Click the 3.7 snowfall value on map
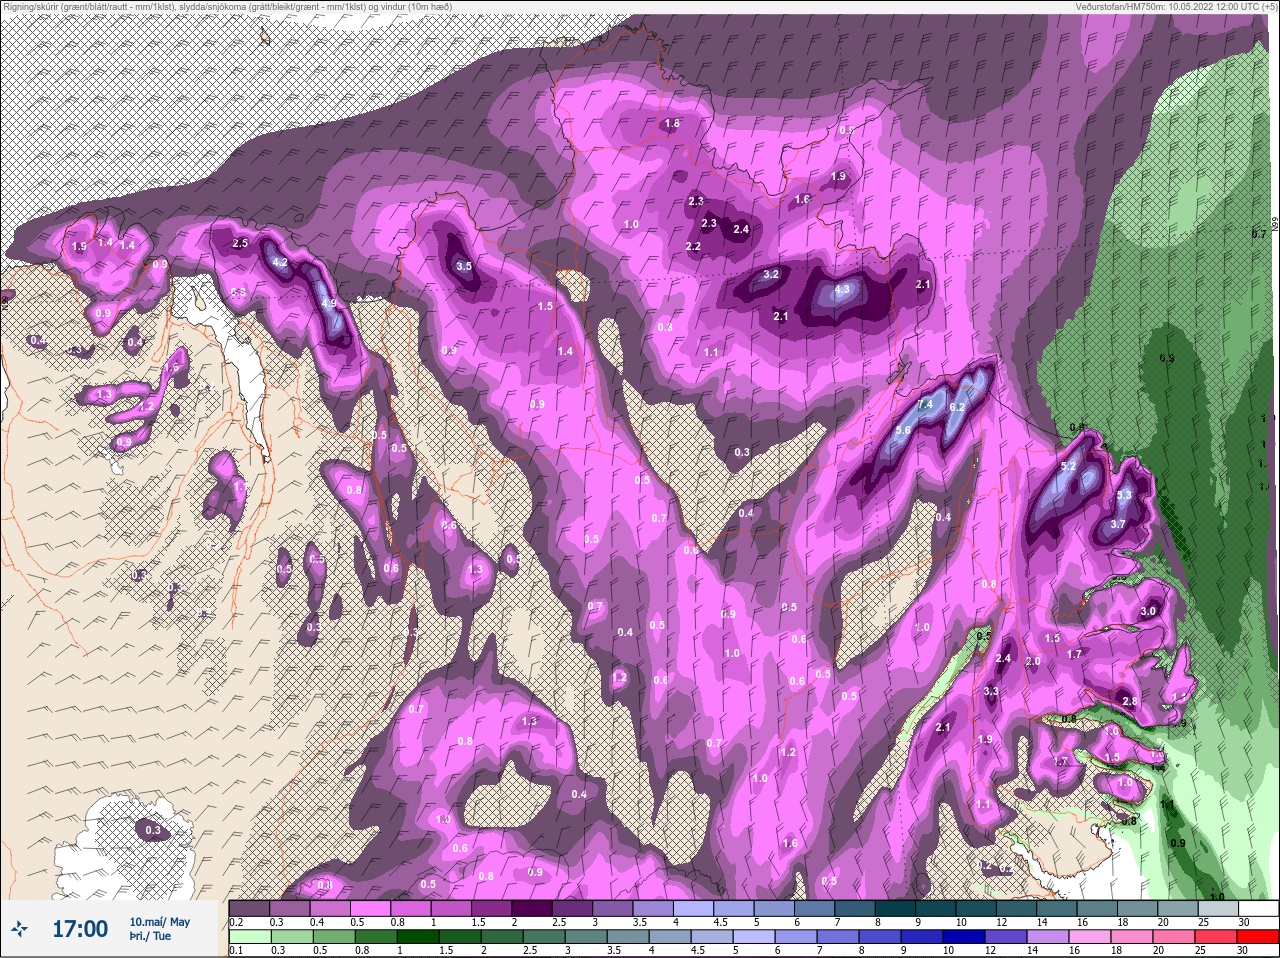 [x=1118, y=524]
